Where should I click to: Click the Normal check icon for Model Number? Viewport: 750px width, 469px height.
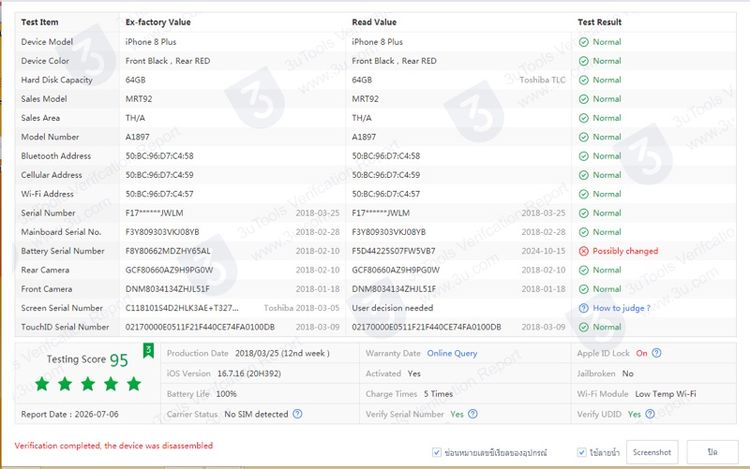(x=584, y=137)
